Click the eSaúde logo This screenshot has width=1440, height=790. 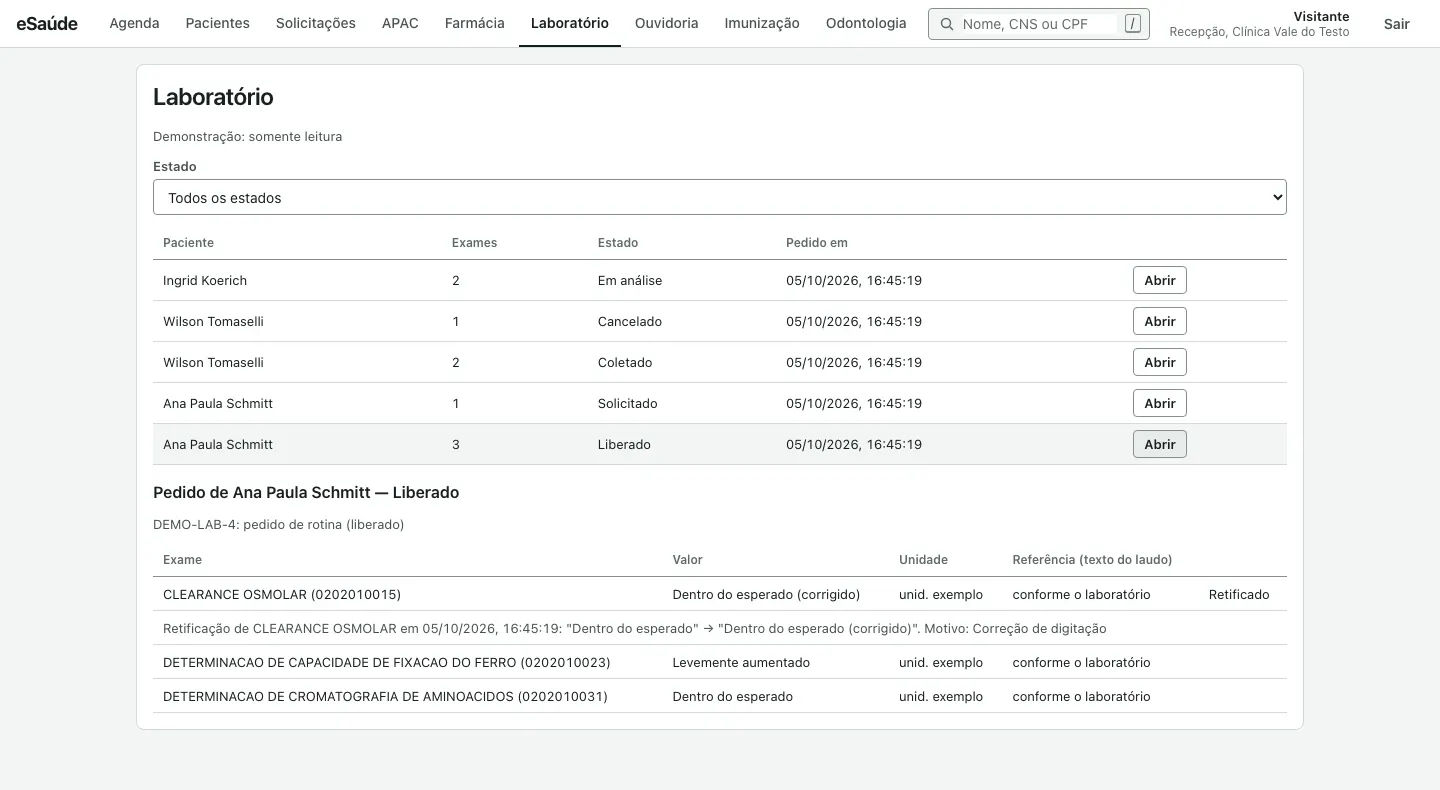(47, 23)
